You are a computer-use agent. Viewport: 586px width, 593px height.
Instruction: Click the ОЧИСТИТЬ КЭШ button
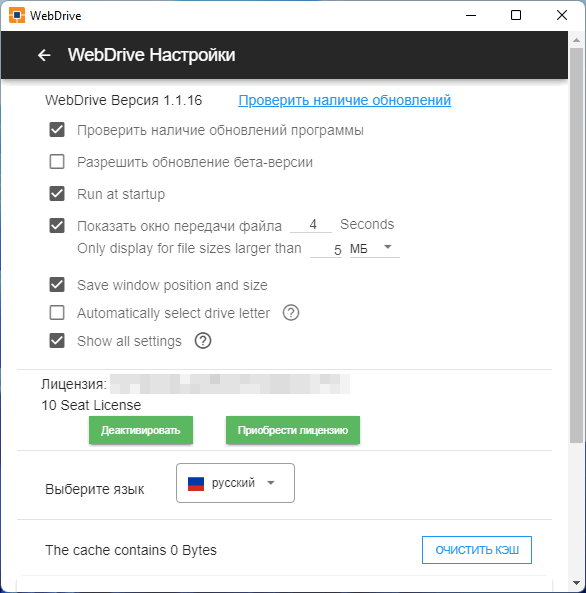coord(477,550)
